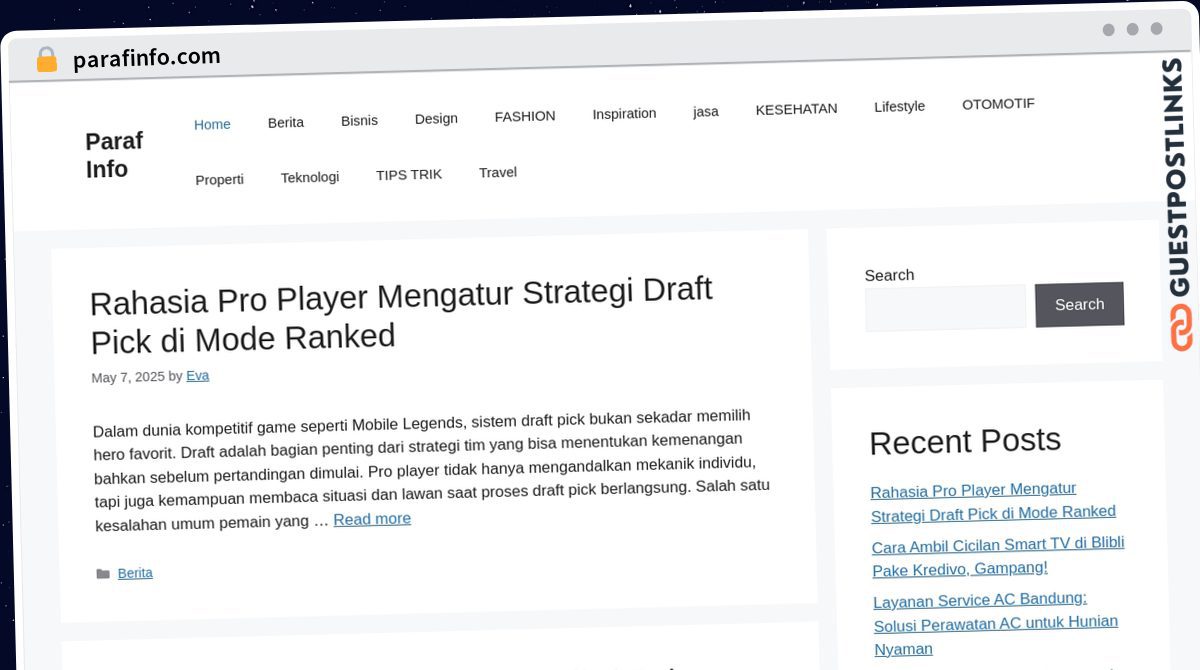Click the rightmost gray window dot
The height and width of the screenshot is (670, 1200).
[1157, 30]
